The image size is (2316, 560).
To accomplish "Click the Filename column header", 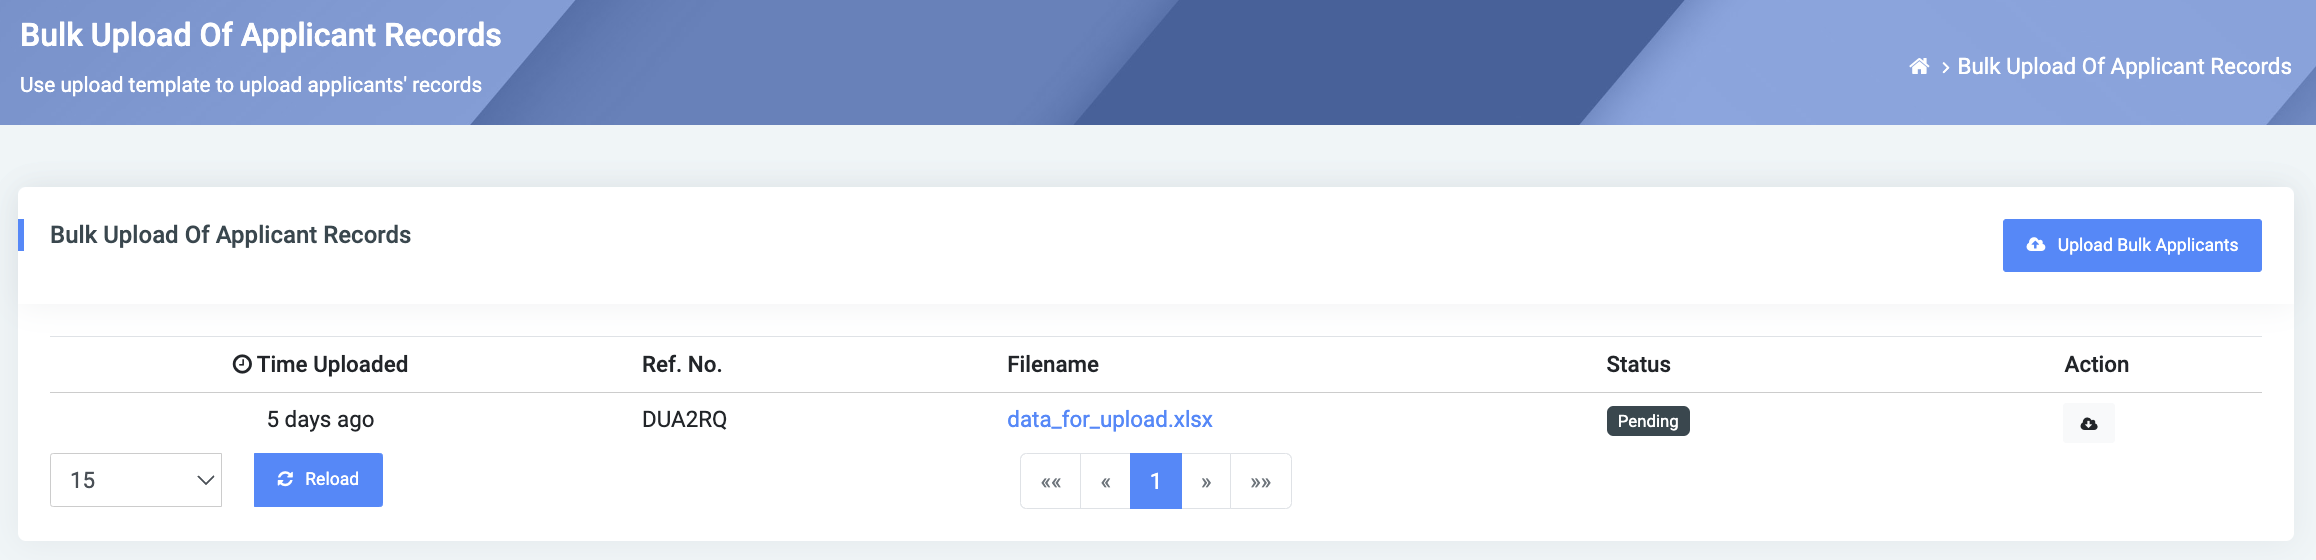I will [1053, 364].
